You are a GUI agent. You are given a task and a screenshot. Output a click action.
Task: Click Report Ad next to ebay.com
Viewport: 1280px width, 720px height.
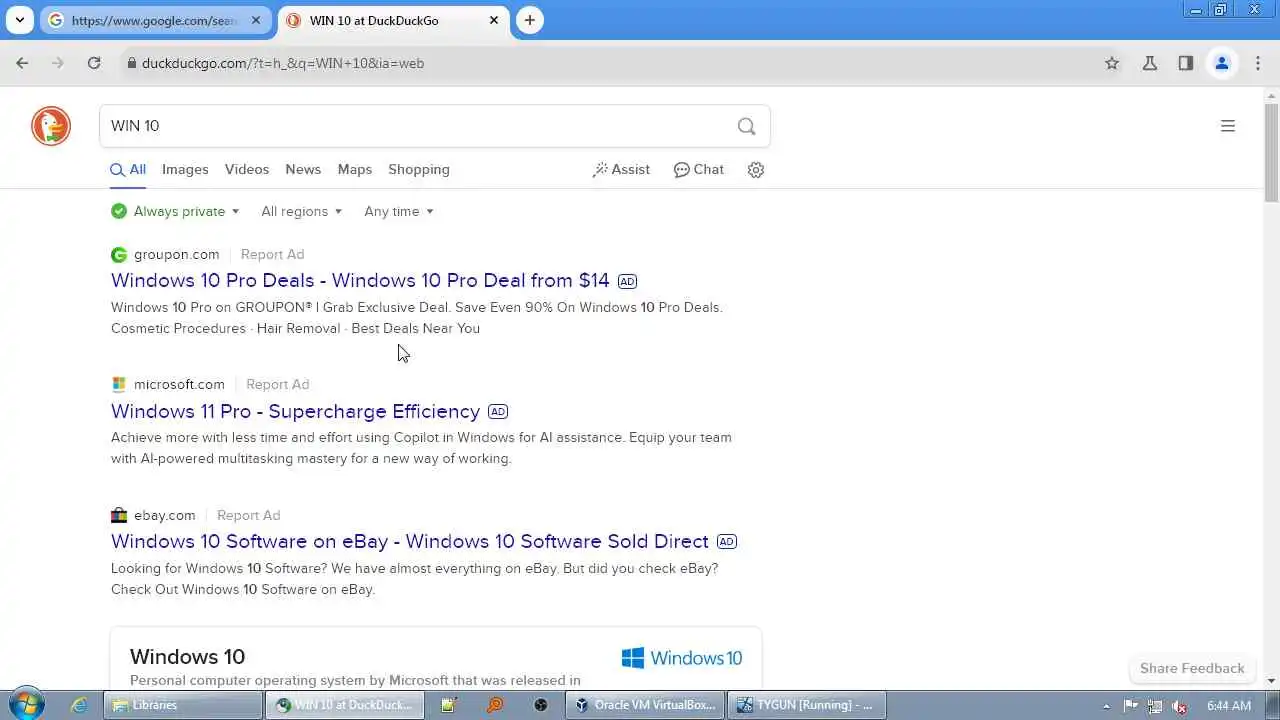click(x=249, y=516)
